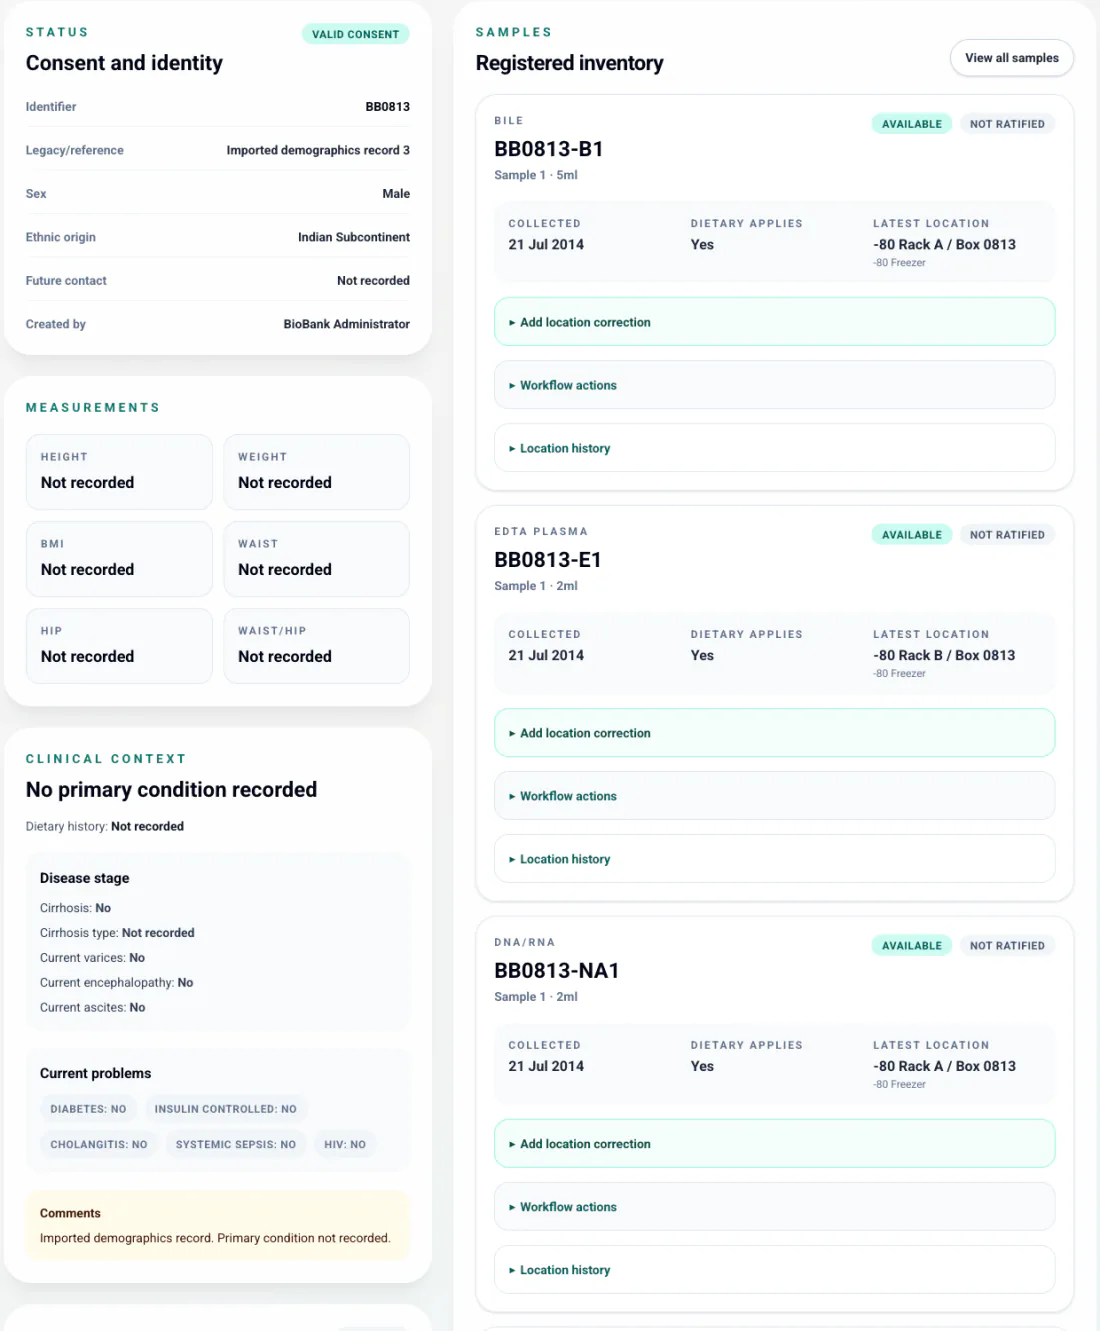
Task: Expand Add location correction for BB0813-B1
Action: pyautogui.click(x=774, y=322)
